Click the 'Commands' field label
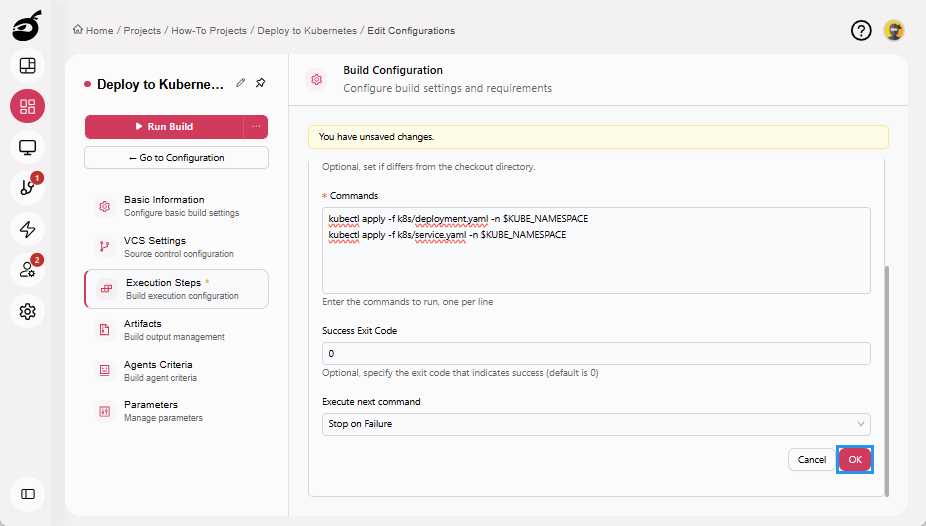This screenshot has width=926, height=526. [x=354, y=195]
